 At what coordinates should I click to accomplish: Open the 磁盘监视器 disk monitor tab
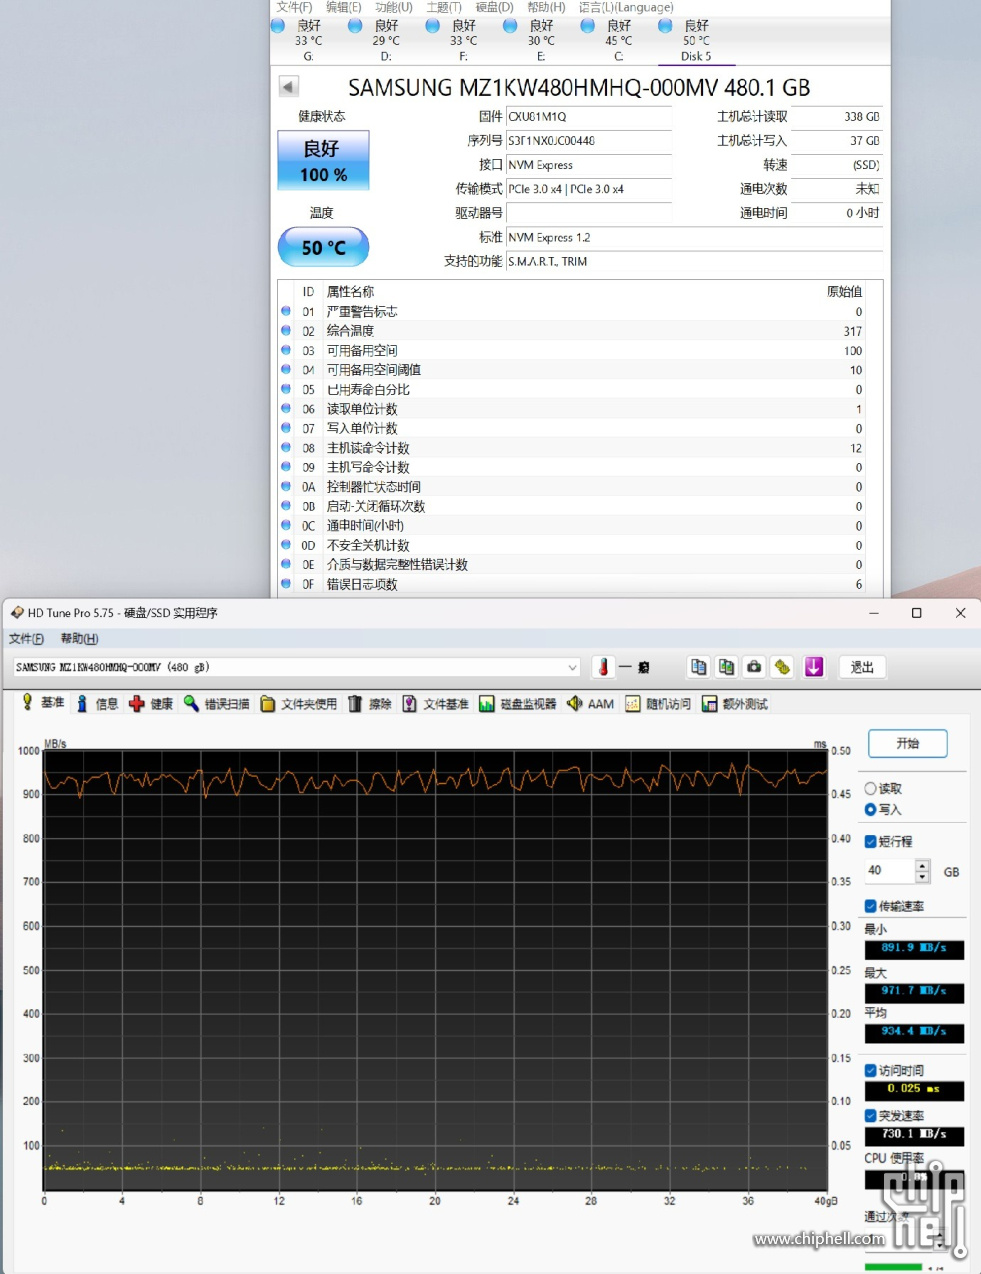click(517, 704)
